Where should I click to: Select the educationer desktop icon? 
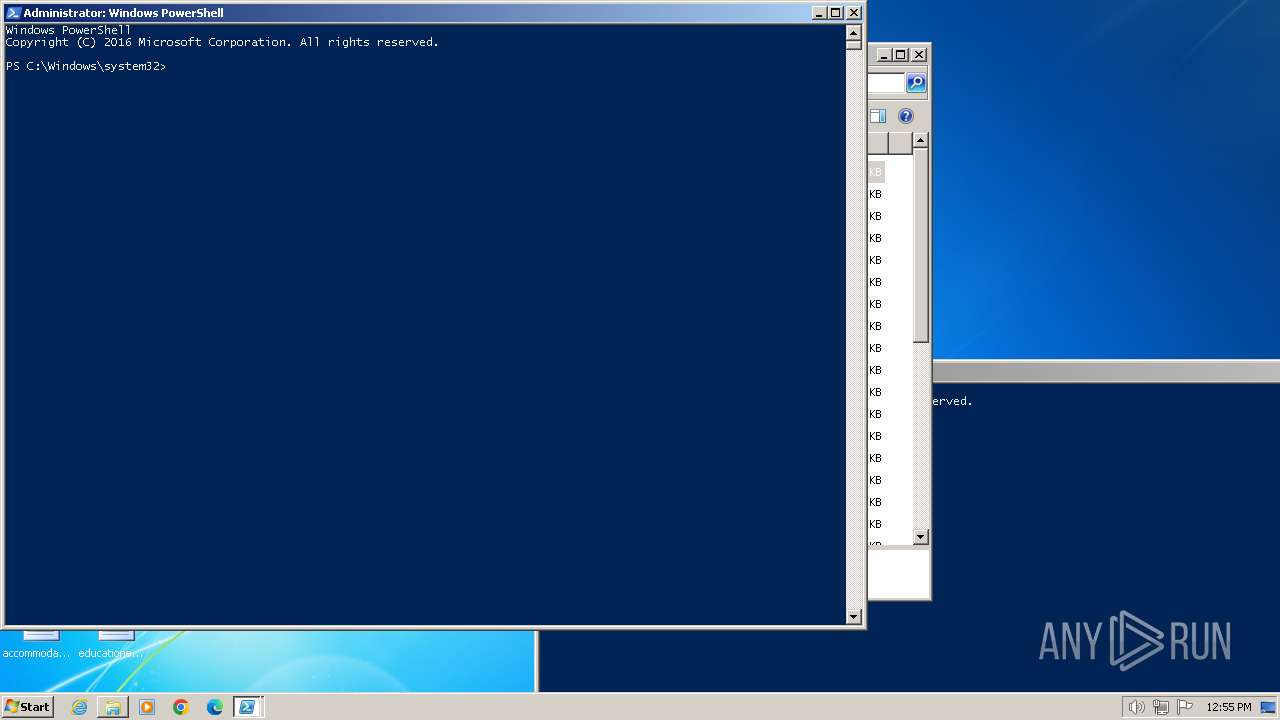112,643
